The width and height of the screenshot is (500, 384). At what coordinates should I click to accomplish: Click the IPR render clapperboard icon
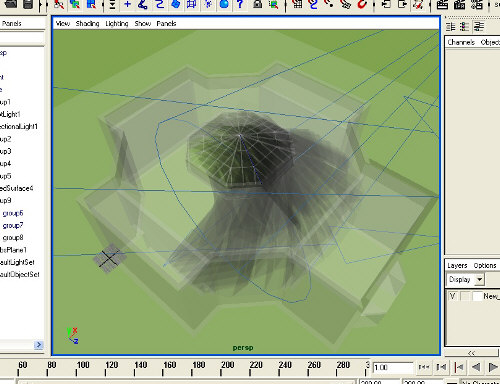point(460,5)
